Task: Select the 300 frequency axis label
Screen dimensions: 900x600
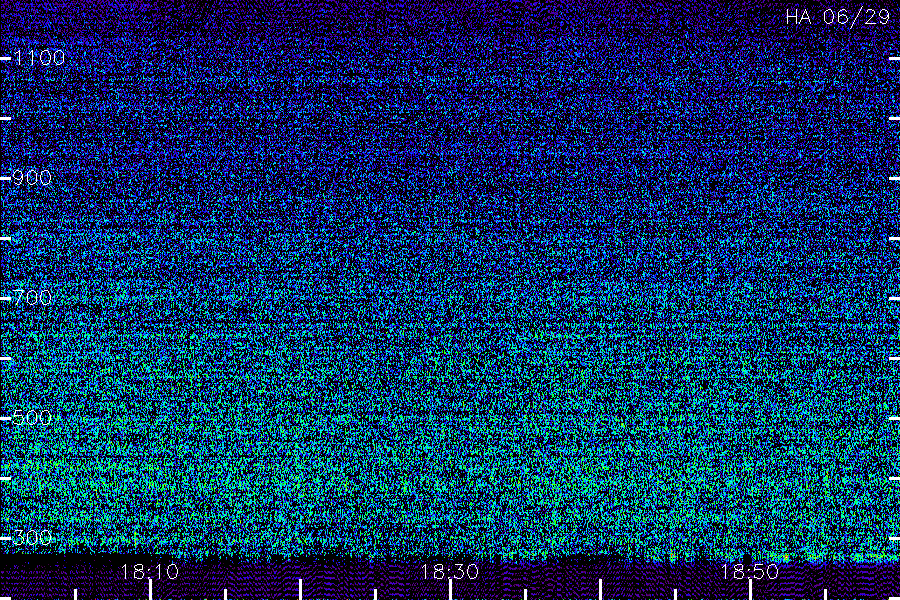Action: 32,537
